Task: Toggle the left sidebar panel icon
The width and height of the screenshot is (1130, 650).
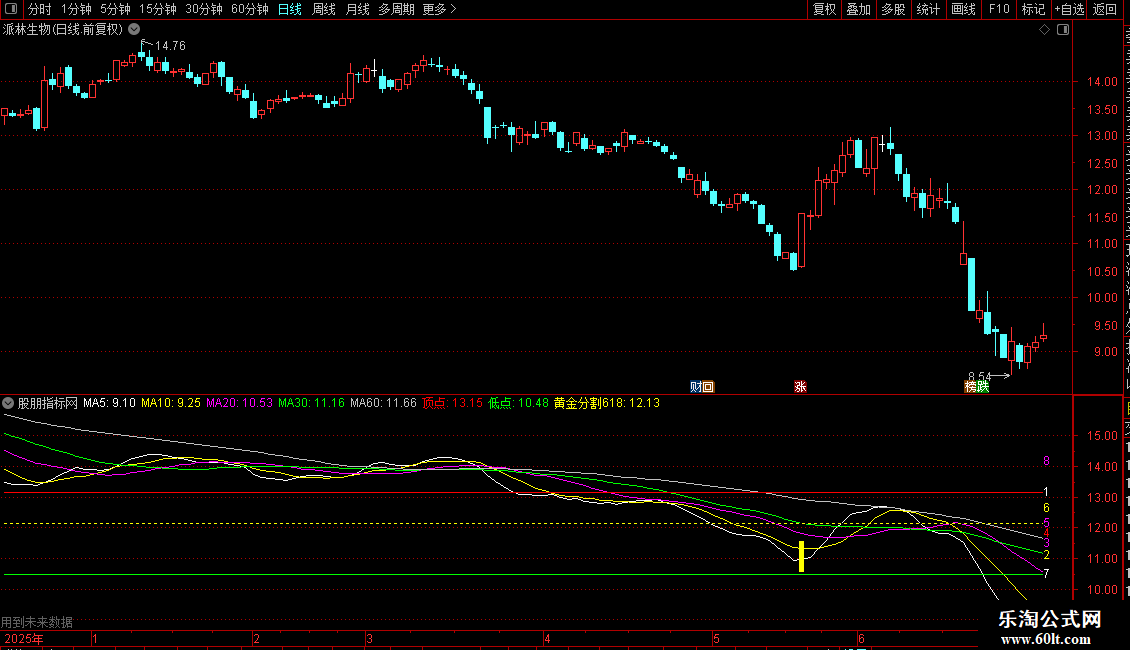Action: pyautogui.click(x=11, y=9)
